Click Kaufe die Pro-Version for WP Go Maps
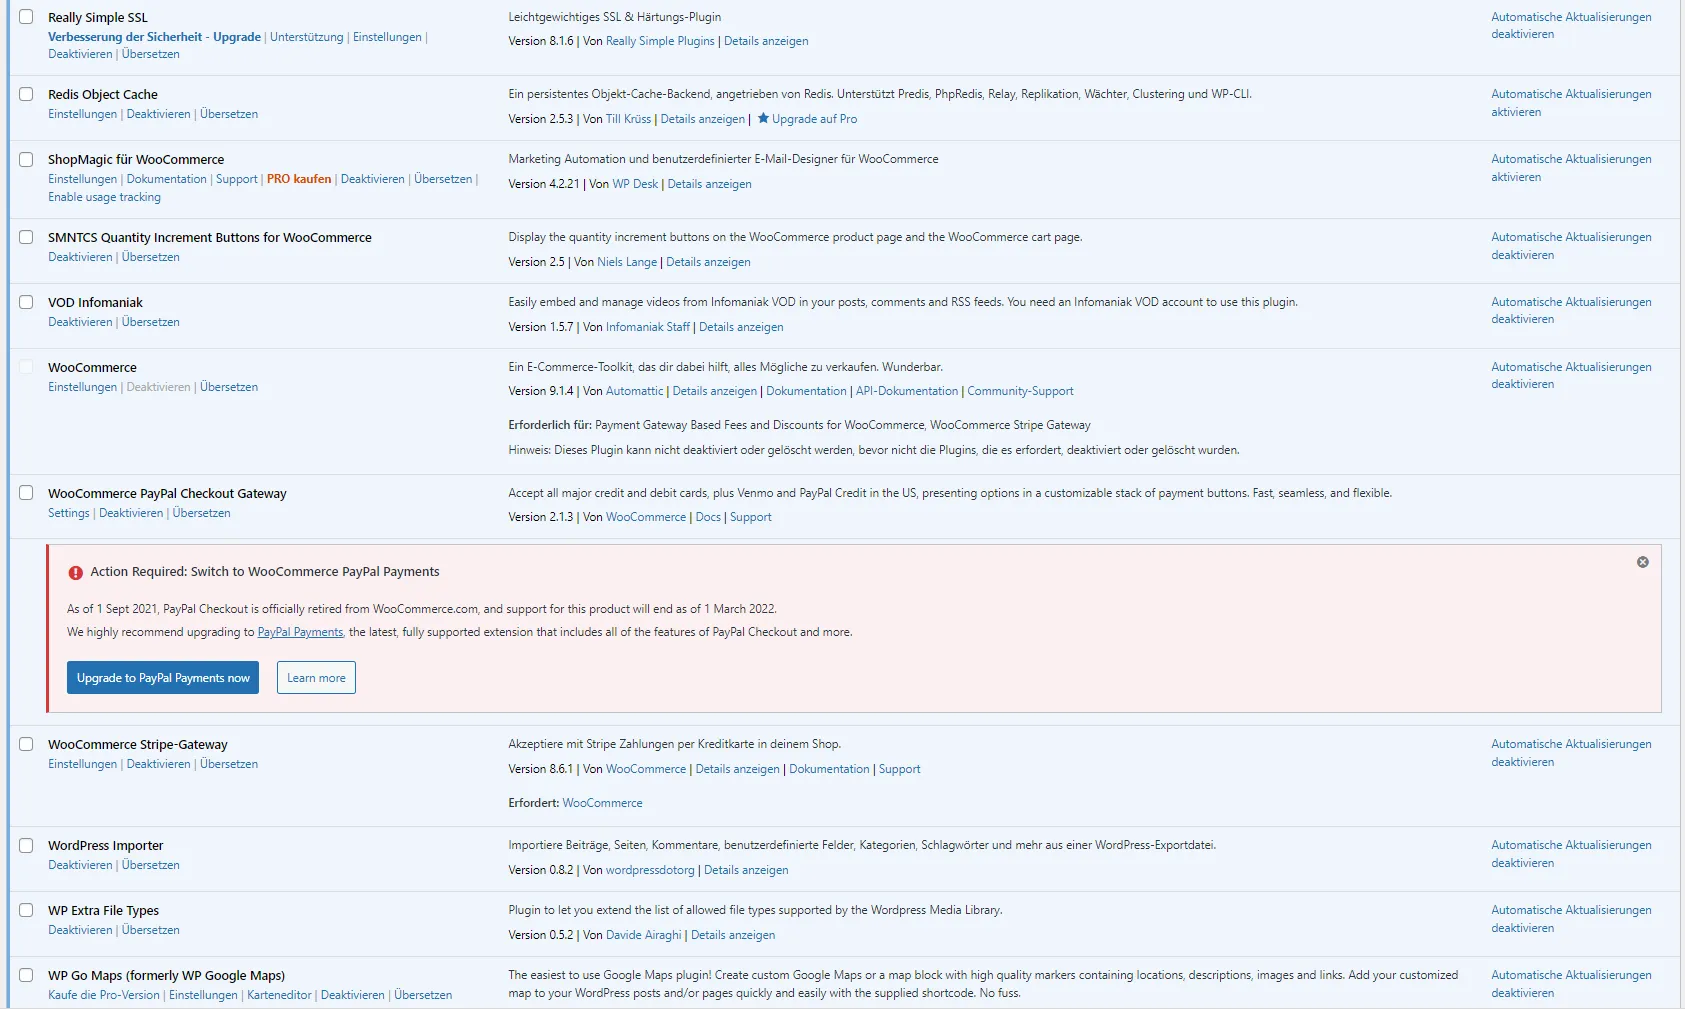 pyautogui.click(x=104, y=995)
